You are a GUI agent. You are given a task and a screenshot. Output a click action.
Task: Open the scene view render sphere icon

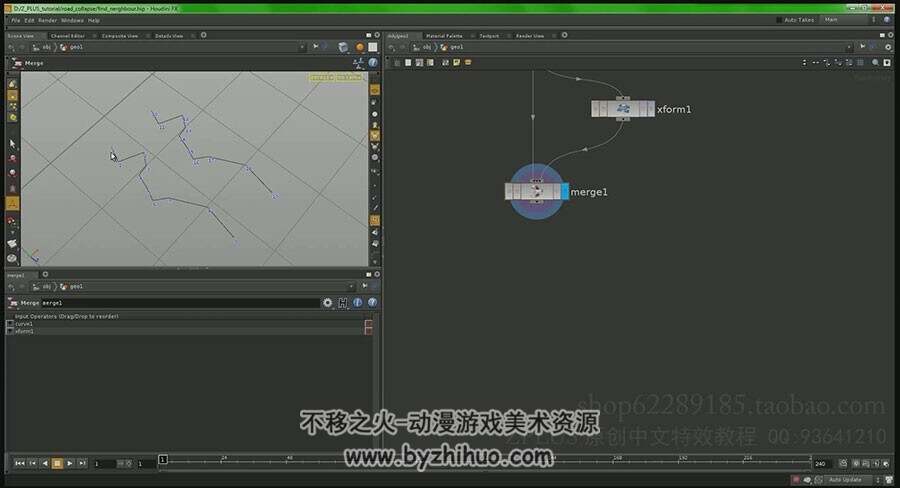(360, 47)
